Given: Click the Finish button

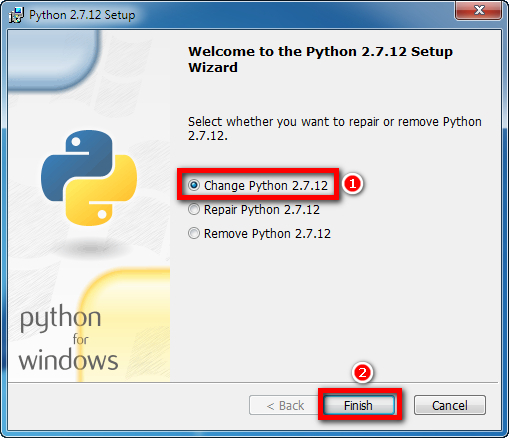Looking at the screenshot, I should coord(359,405).
